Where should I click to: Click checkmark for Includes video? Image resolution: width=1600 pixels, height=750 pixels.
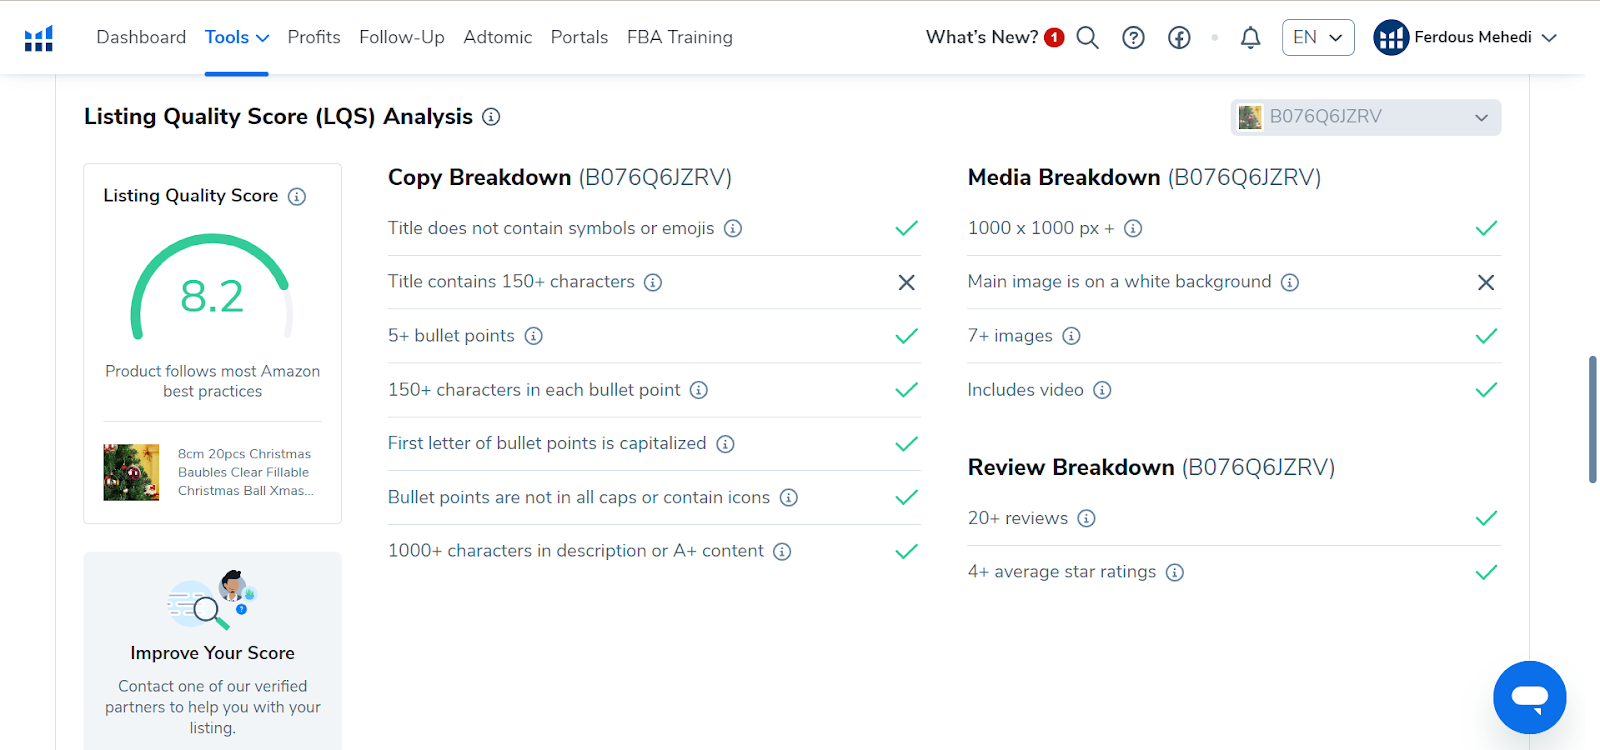(1486, 390)
